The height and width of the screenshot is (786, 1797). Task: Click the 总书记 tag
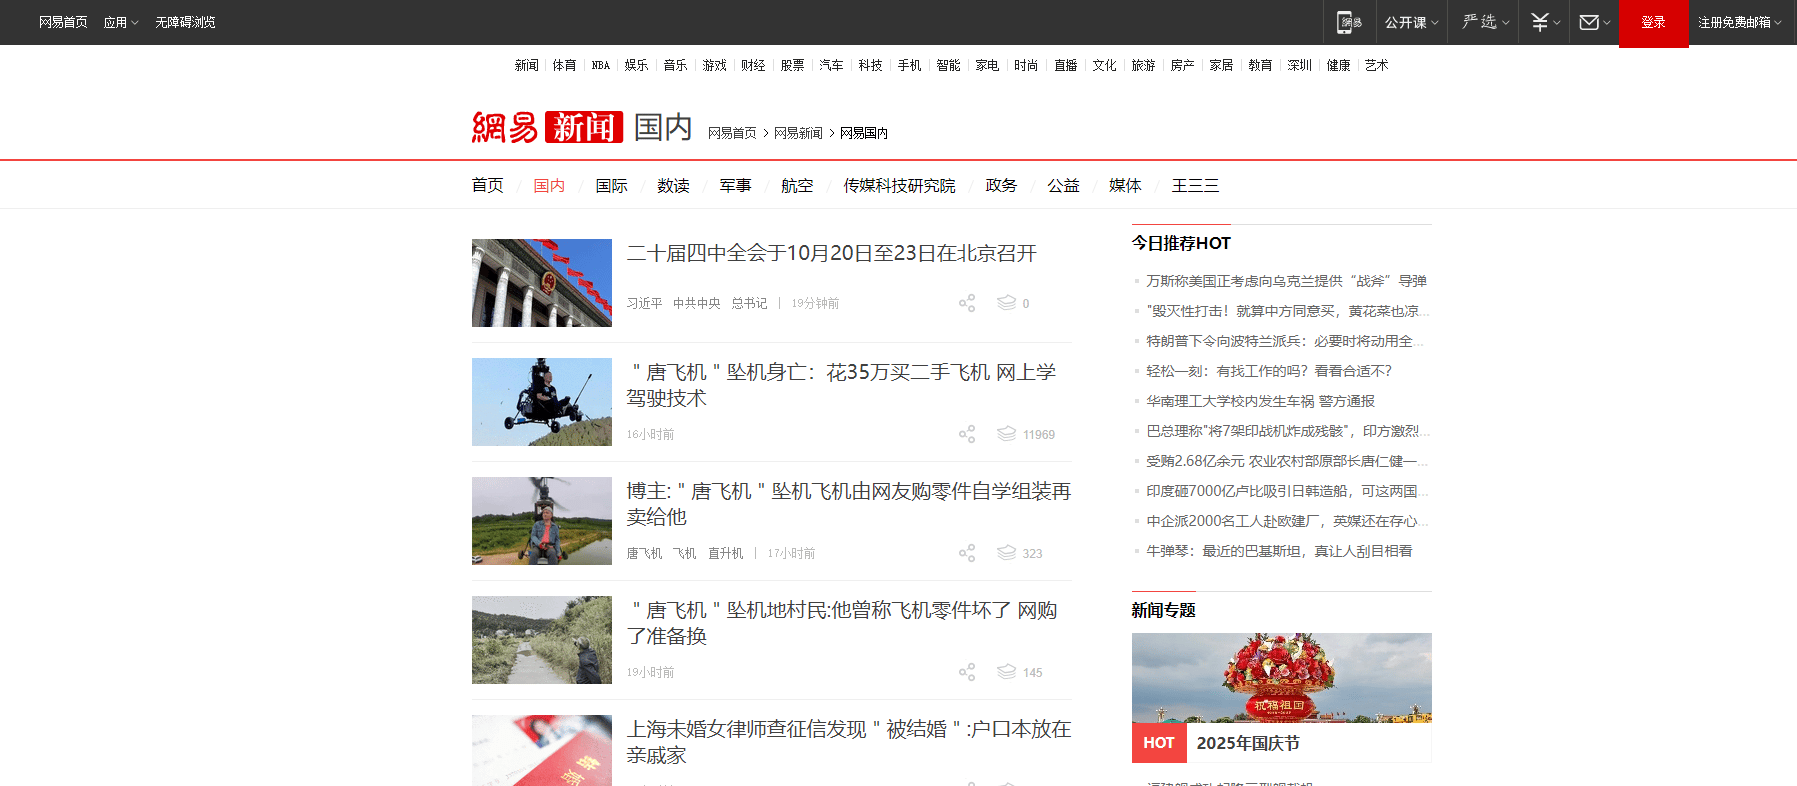pyautogui.click(x=749, y=303)
